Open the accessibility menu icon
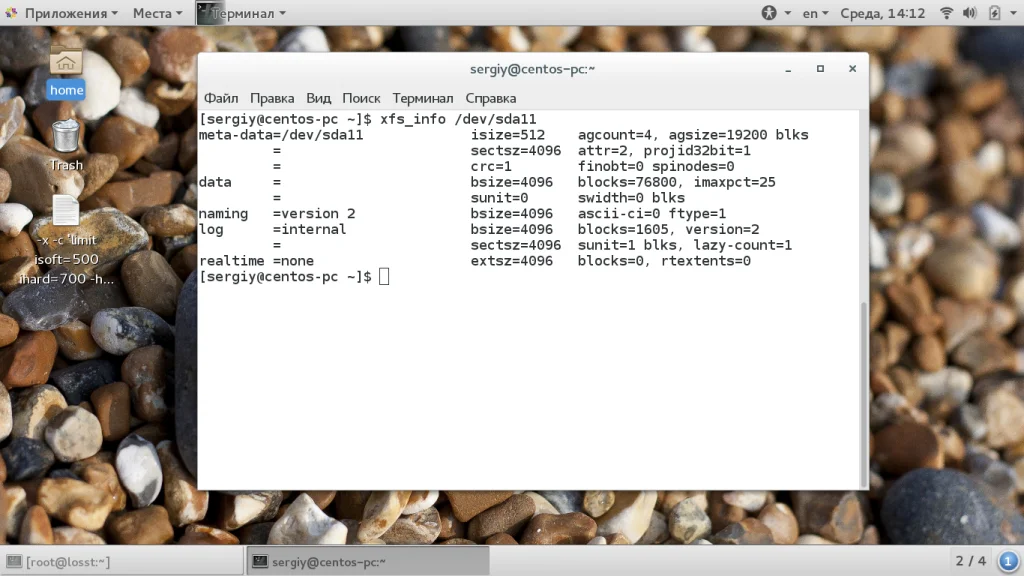 click(x=769, y=13)
